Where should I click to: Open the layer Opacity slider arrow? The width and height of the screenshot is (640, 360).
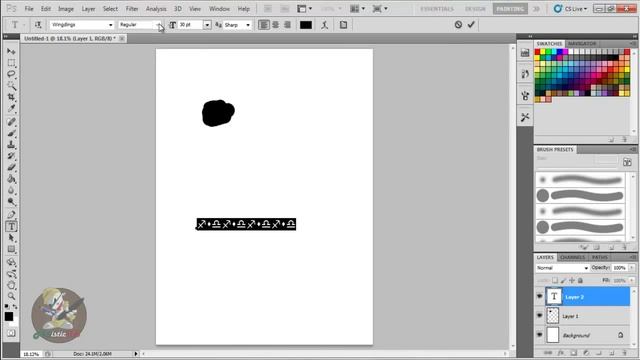(x=632, y=268)
